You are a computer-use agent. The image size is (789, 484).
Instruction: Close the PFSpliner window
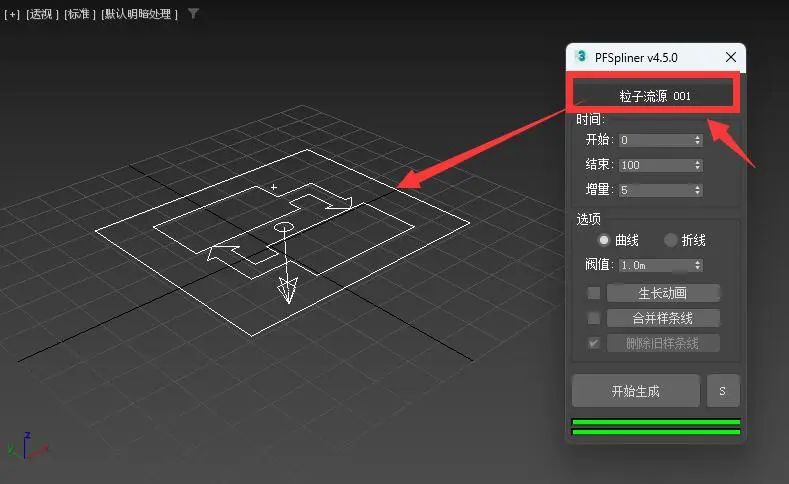click(731, 57)
